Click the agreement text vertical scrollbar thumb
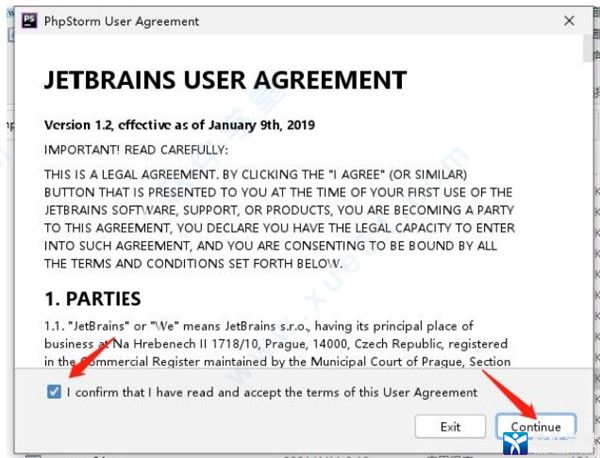600x458 pixels. (x=587, y=48)
